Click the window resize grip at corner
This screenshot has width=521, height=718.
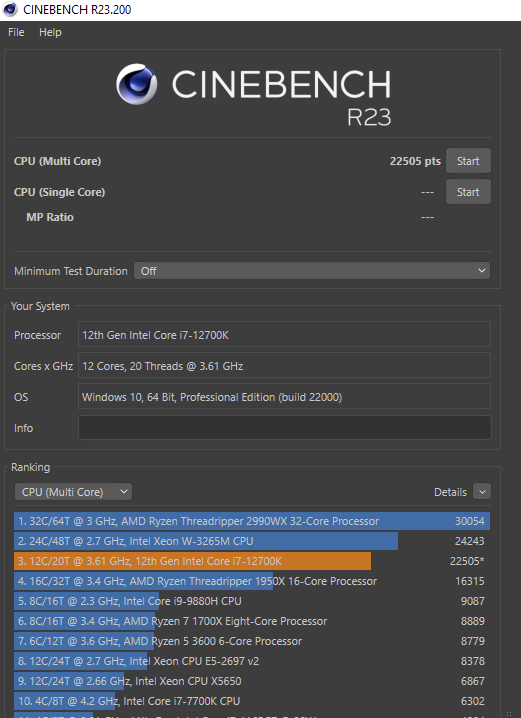tap(509, 713)
